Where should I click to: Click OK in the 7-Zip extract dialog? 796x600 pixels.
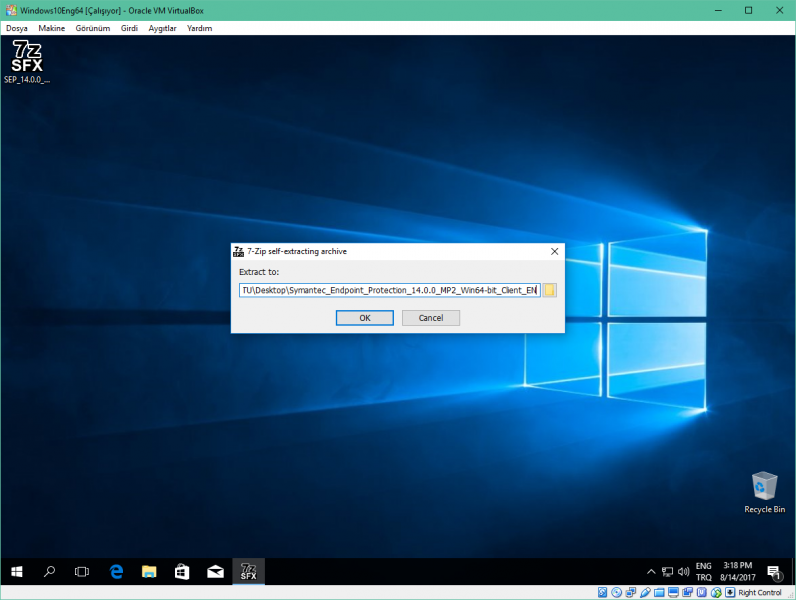(x=364, y=318)
